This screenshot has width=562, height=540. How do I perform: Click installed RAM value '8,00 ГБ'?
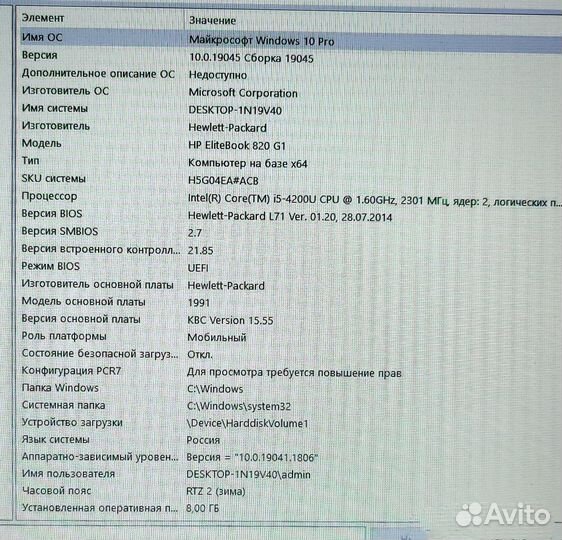pyautogui.click(x=203, y=508)
